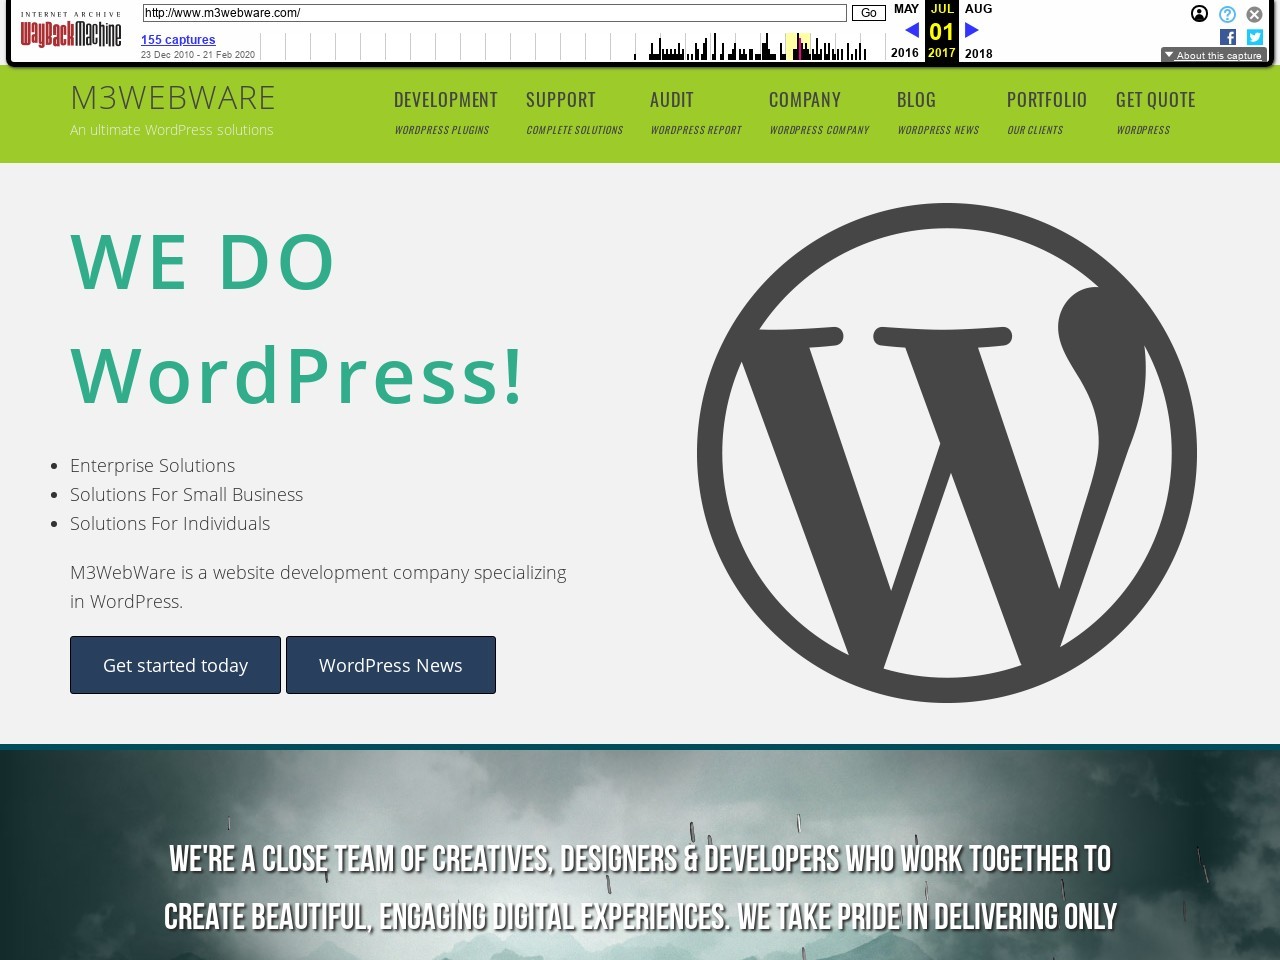The height and width of the screenshot is (960, 1280).
Task: Expand the About this capture panel
Action: 1213,55
